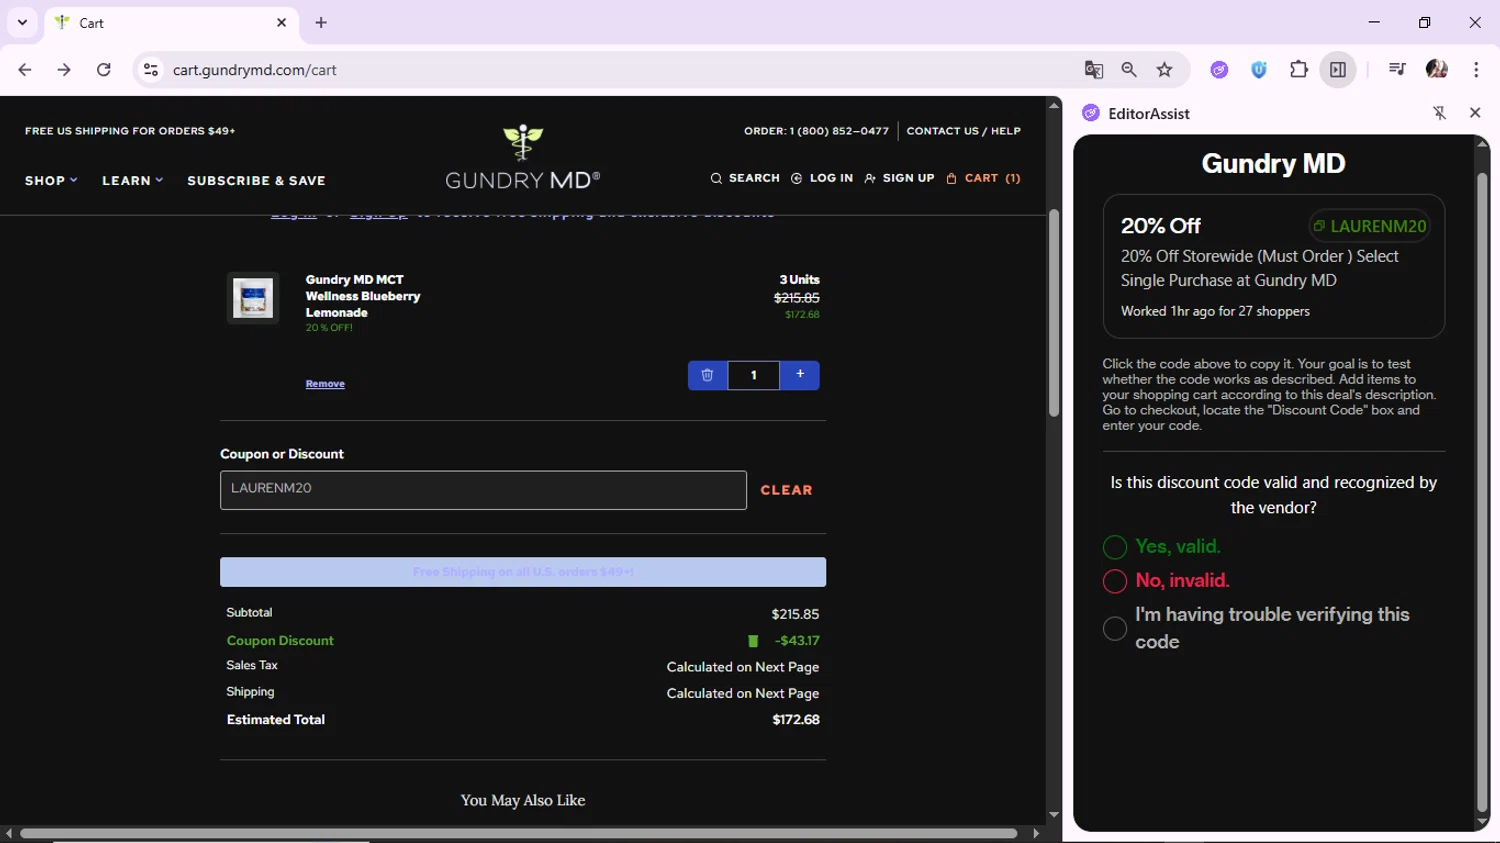Viewport: 1500px width, 843px height.
Task: Expand the SHOP dropdown menu
Action: pyautogui.click(x=51, y=181)
